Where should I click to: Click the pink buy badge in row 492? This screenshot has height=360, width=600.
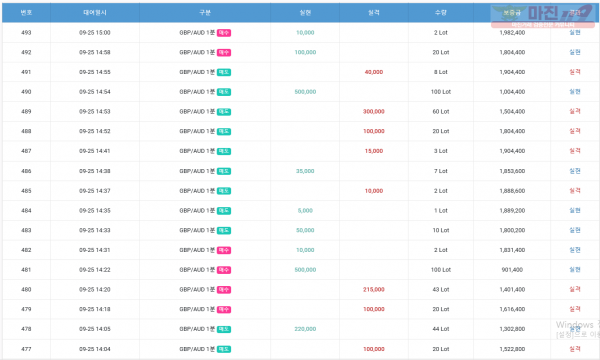(224, 52)
